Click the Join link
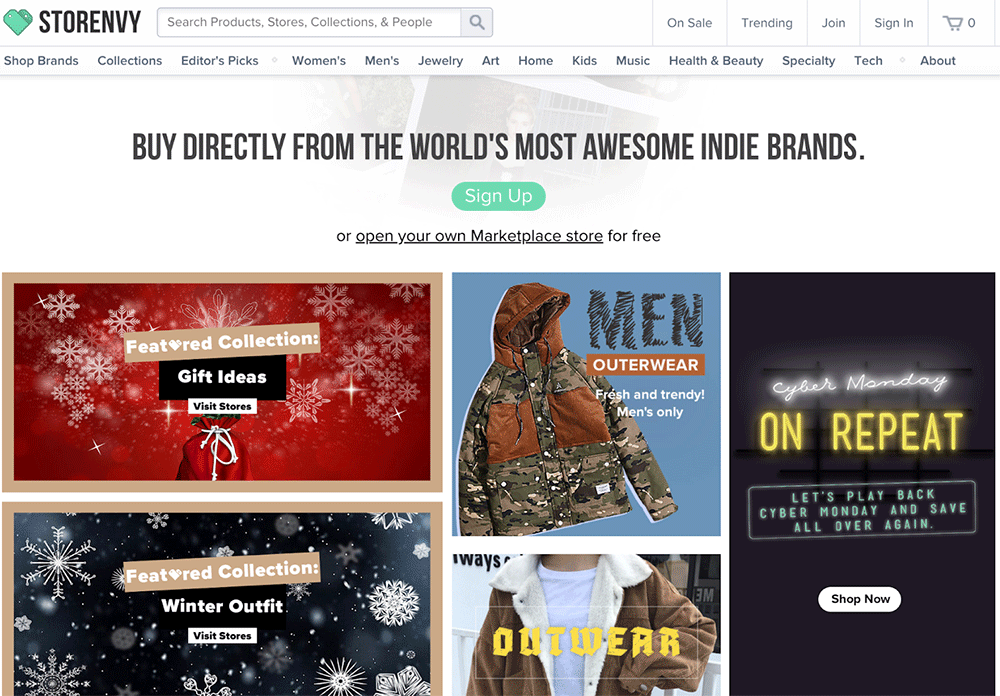 833,23
